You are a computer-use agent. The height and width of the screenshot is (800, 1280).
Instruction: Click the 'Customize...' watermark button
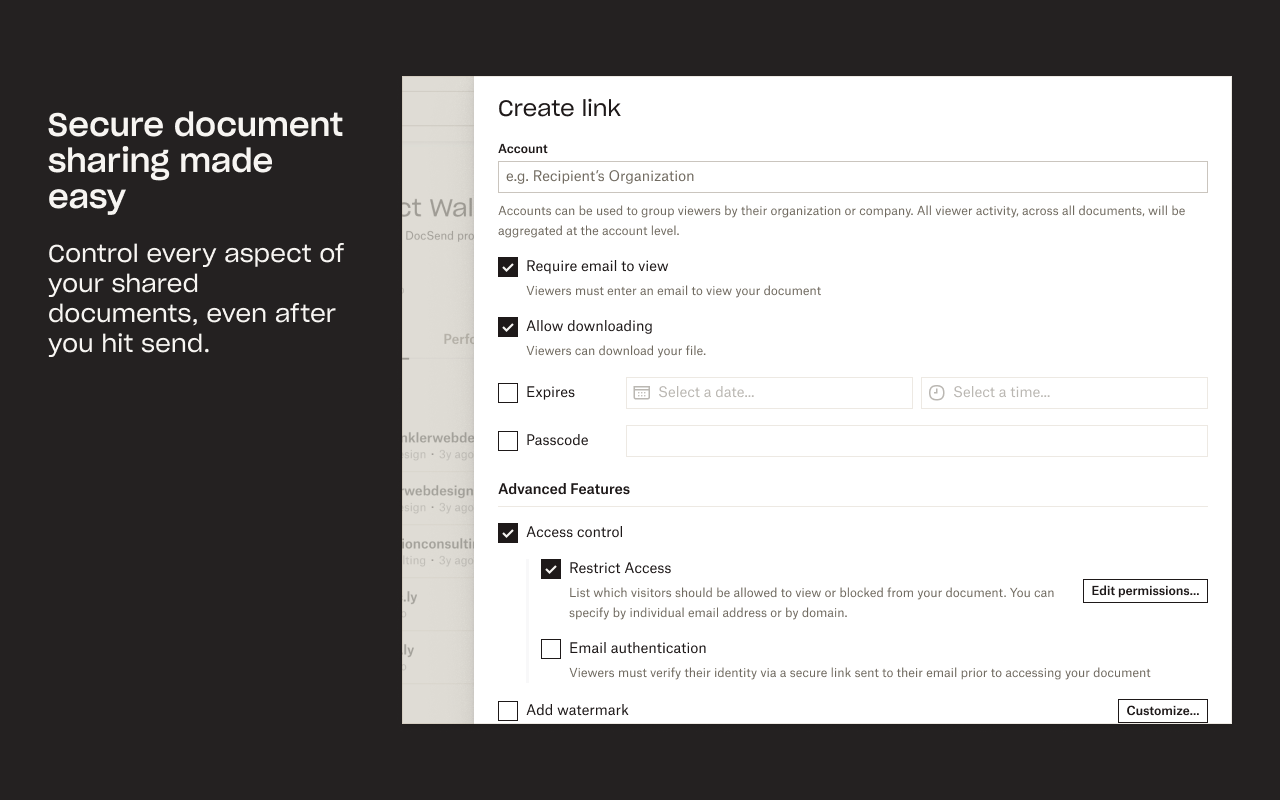click(x=1162, y=711)
